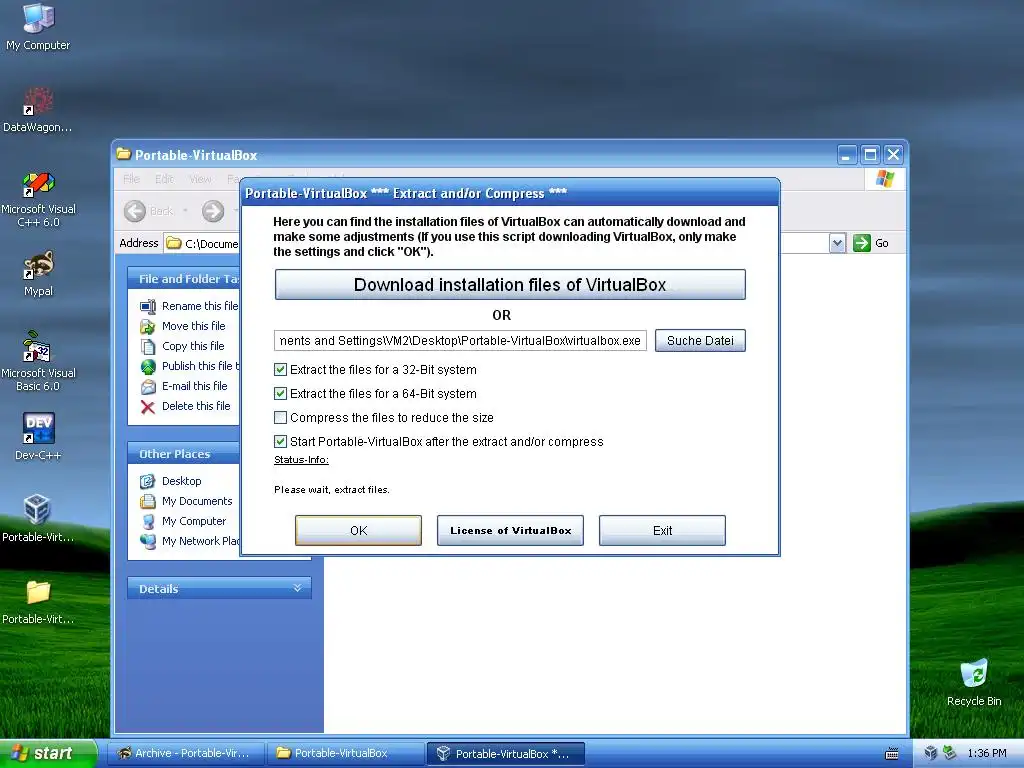This screenshot has height=768, width=1024.
Task: Select Portable-VirtualBox *... taskbar item
Action: pyautogui.click(x=505, y=754)
